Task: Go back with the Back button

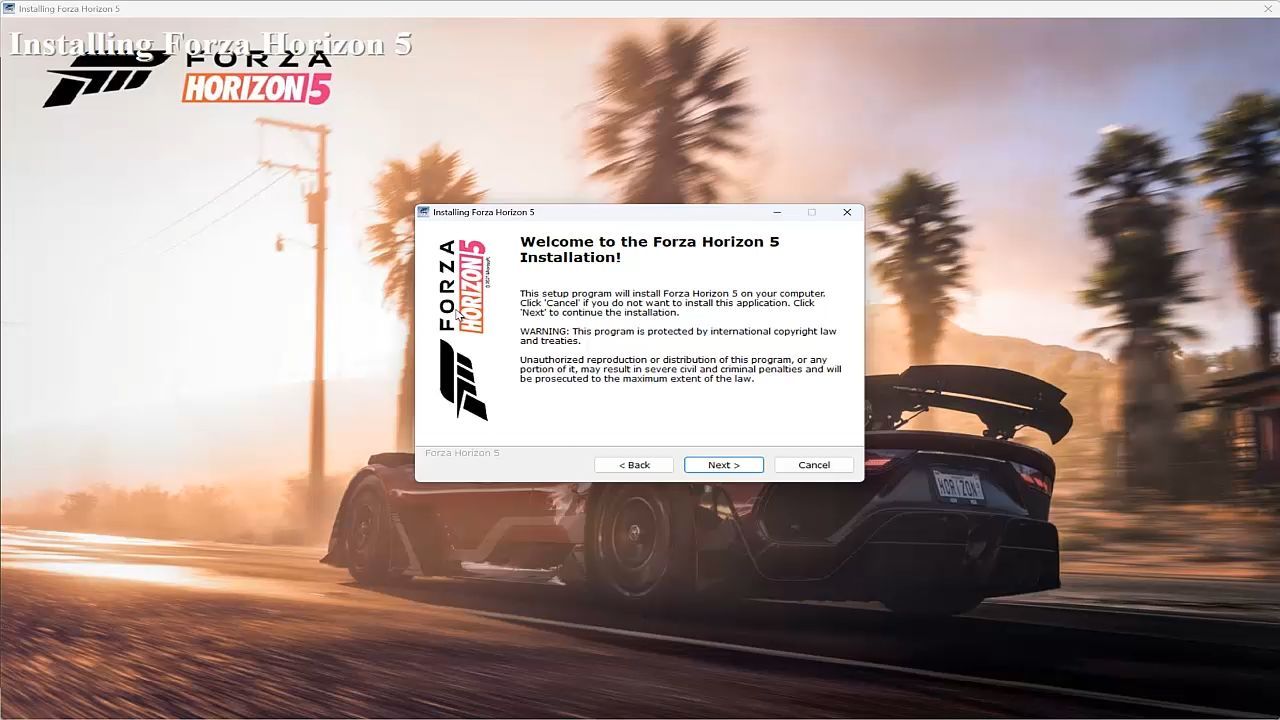Action: pyautogui.click(x=634, y=465)
